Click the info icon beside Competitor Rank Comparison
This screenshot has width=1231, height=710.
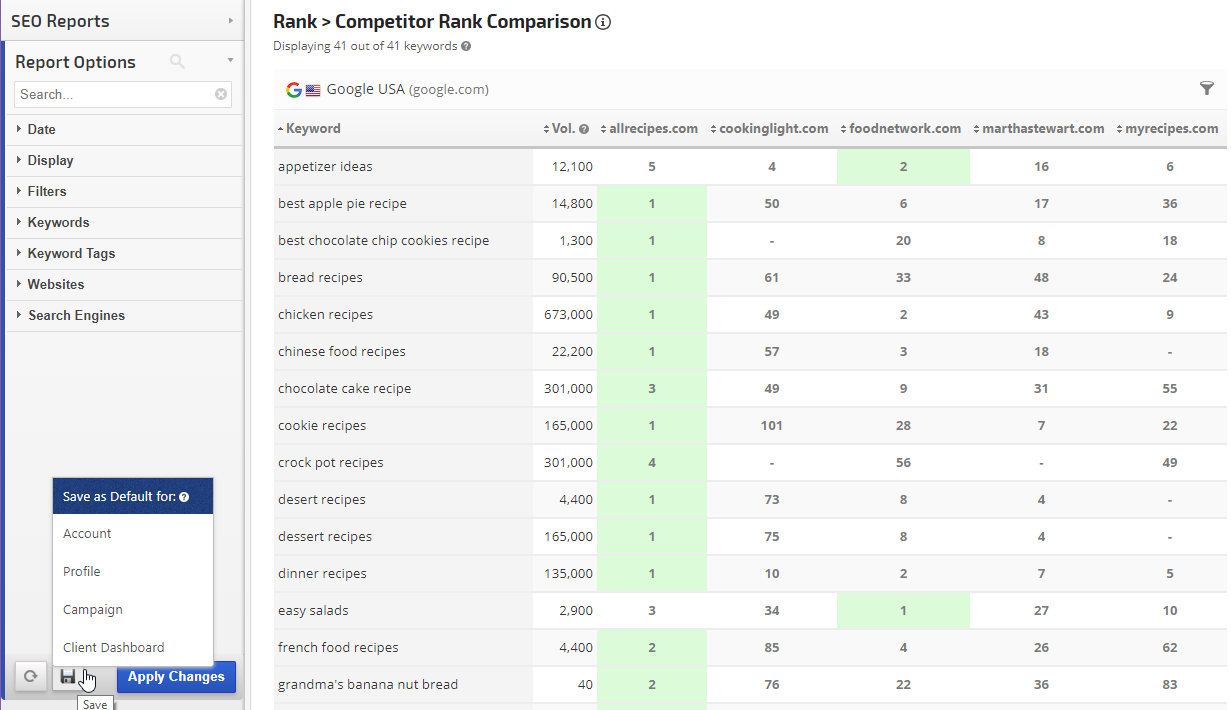point(603,22)
